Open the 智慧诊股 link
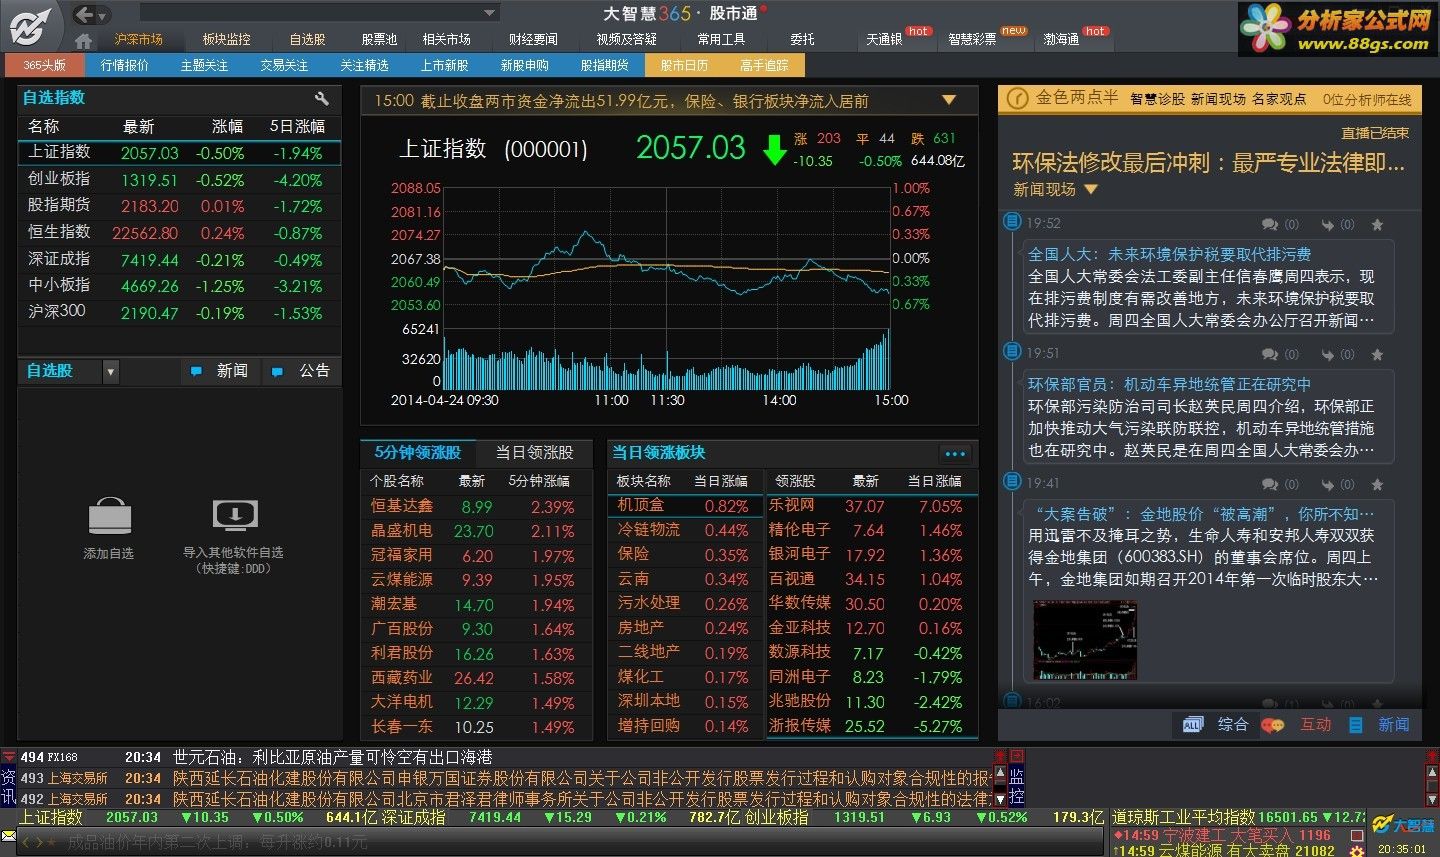This screenshot has width=1440, height=857. click(1157, 99)
